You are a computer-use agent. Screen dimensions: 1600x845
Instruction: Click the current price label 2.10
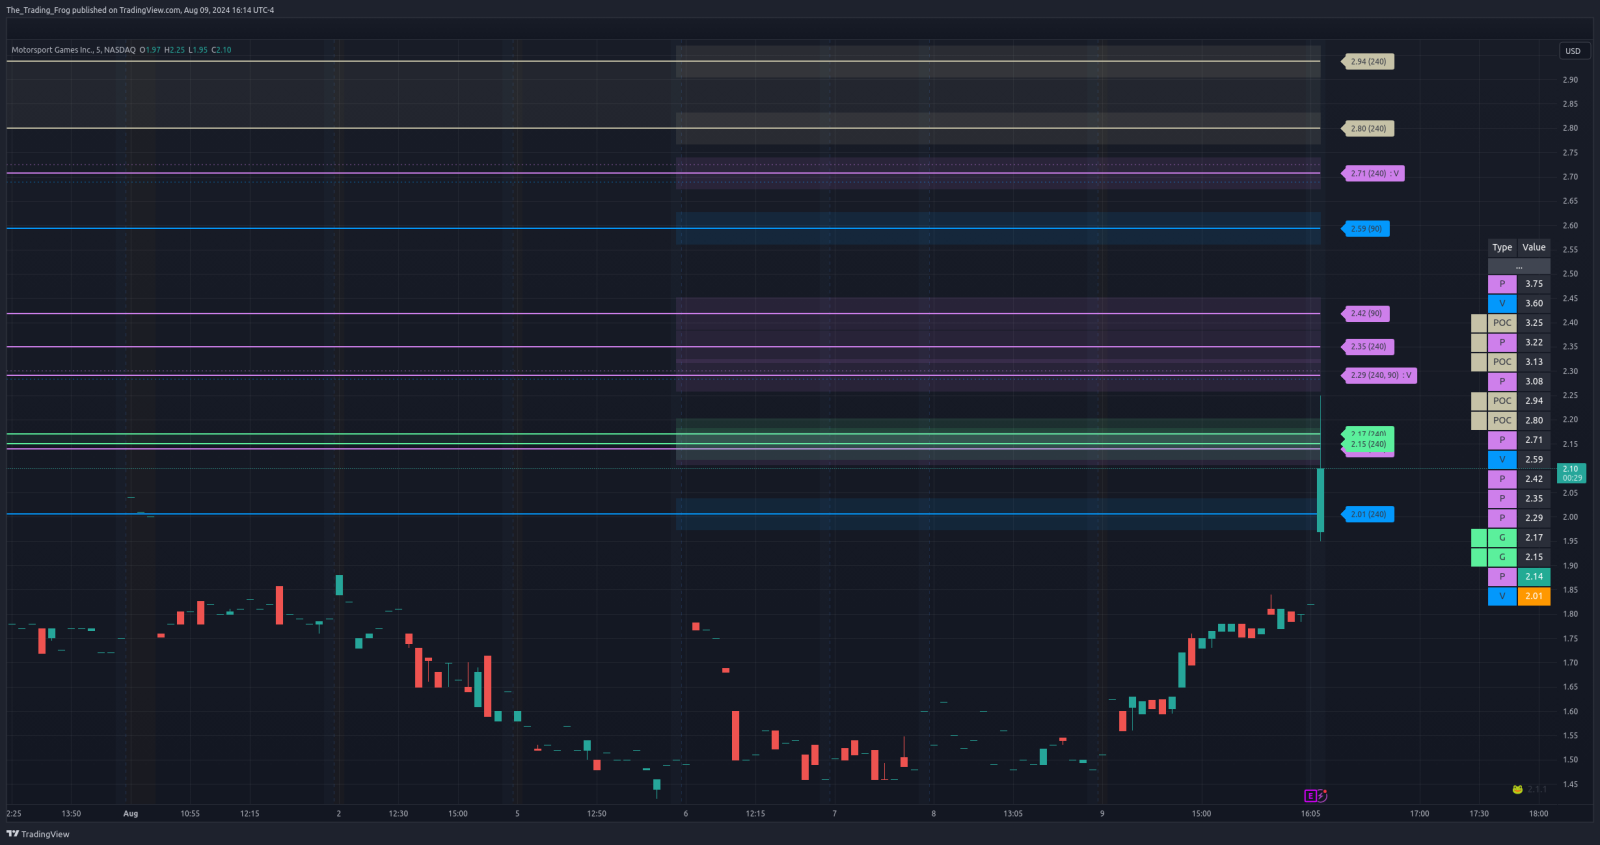coord(1571,473)
